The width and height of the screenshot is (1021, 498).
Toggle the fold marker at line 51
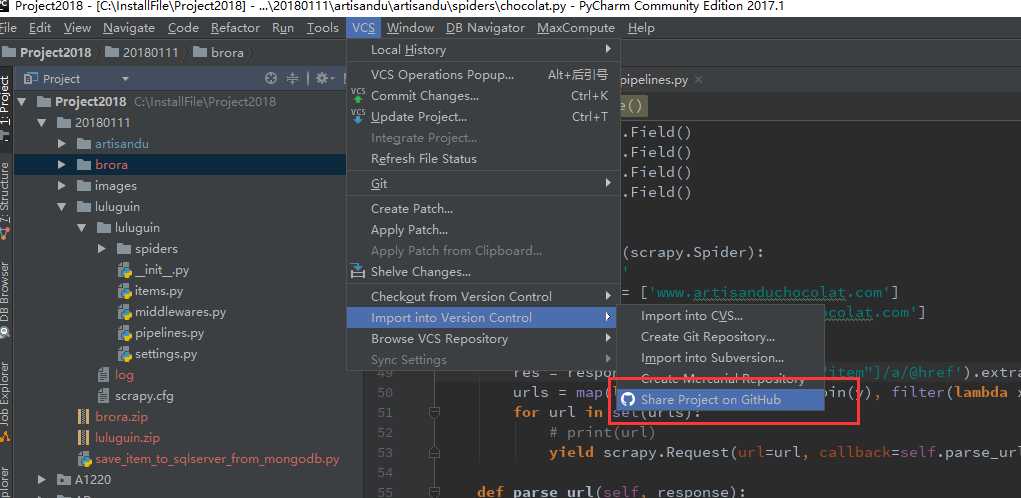[434, 413]
